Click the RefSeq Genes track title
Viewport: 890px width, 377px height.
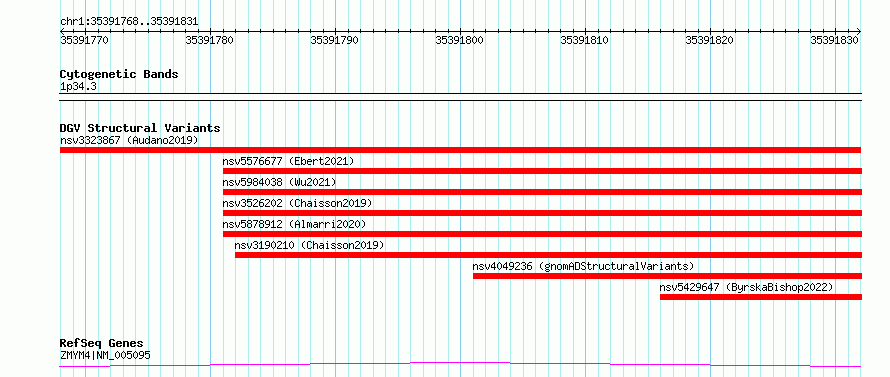tap(102, 344)
